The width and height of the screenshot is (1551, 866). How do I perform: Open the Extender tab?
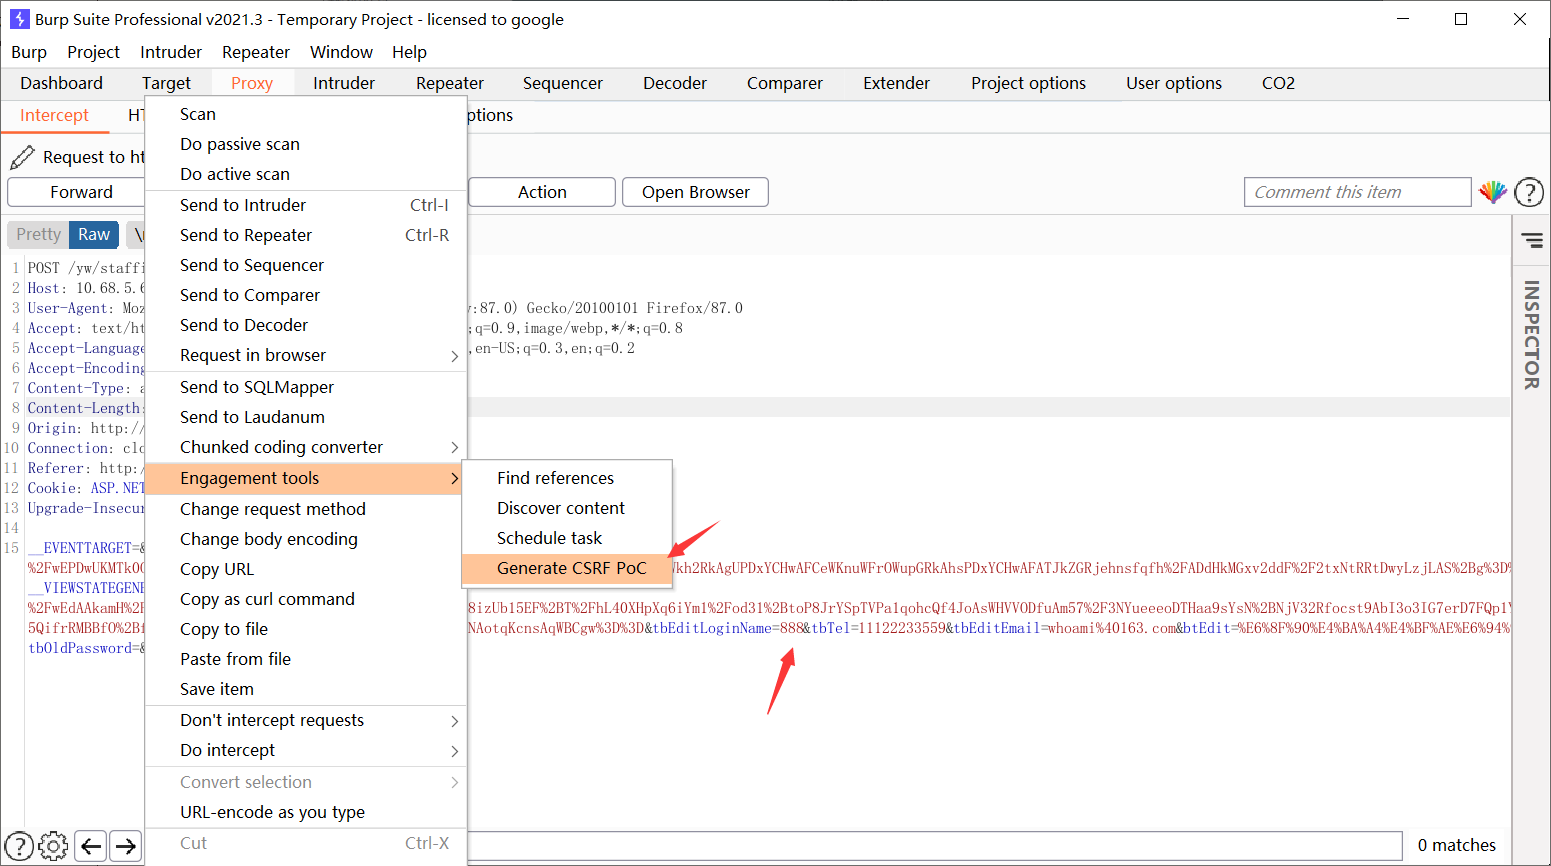[x=896, y=83]
